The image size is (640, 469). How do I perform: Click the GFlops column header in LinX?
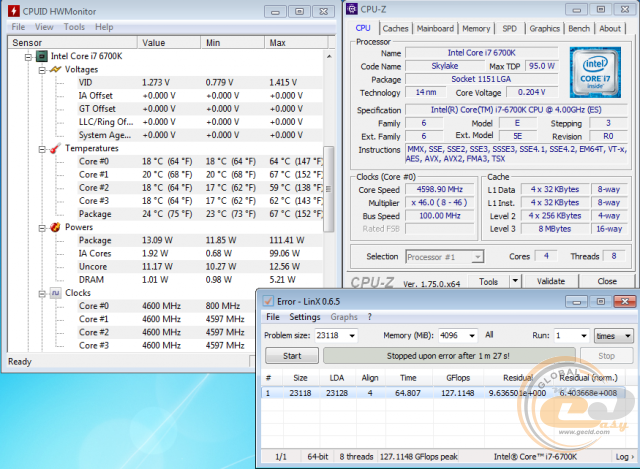pyautogui.click(x=458, y=378)
